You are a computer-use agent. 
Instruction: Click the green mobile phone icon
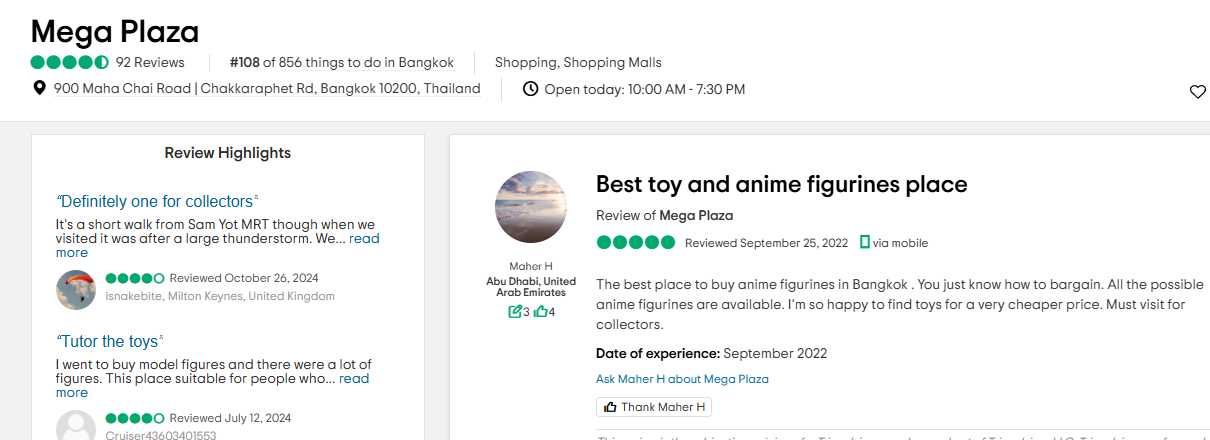pos(865,243)
